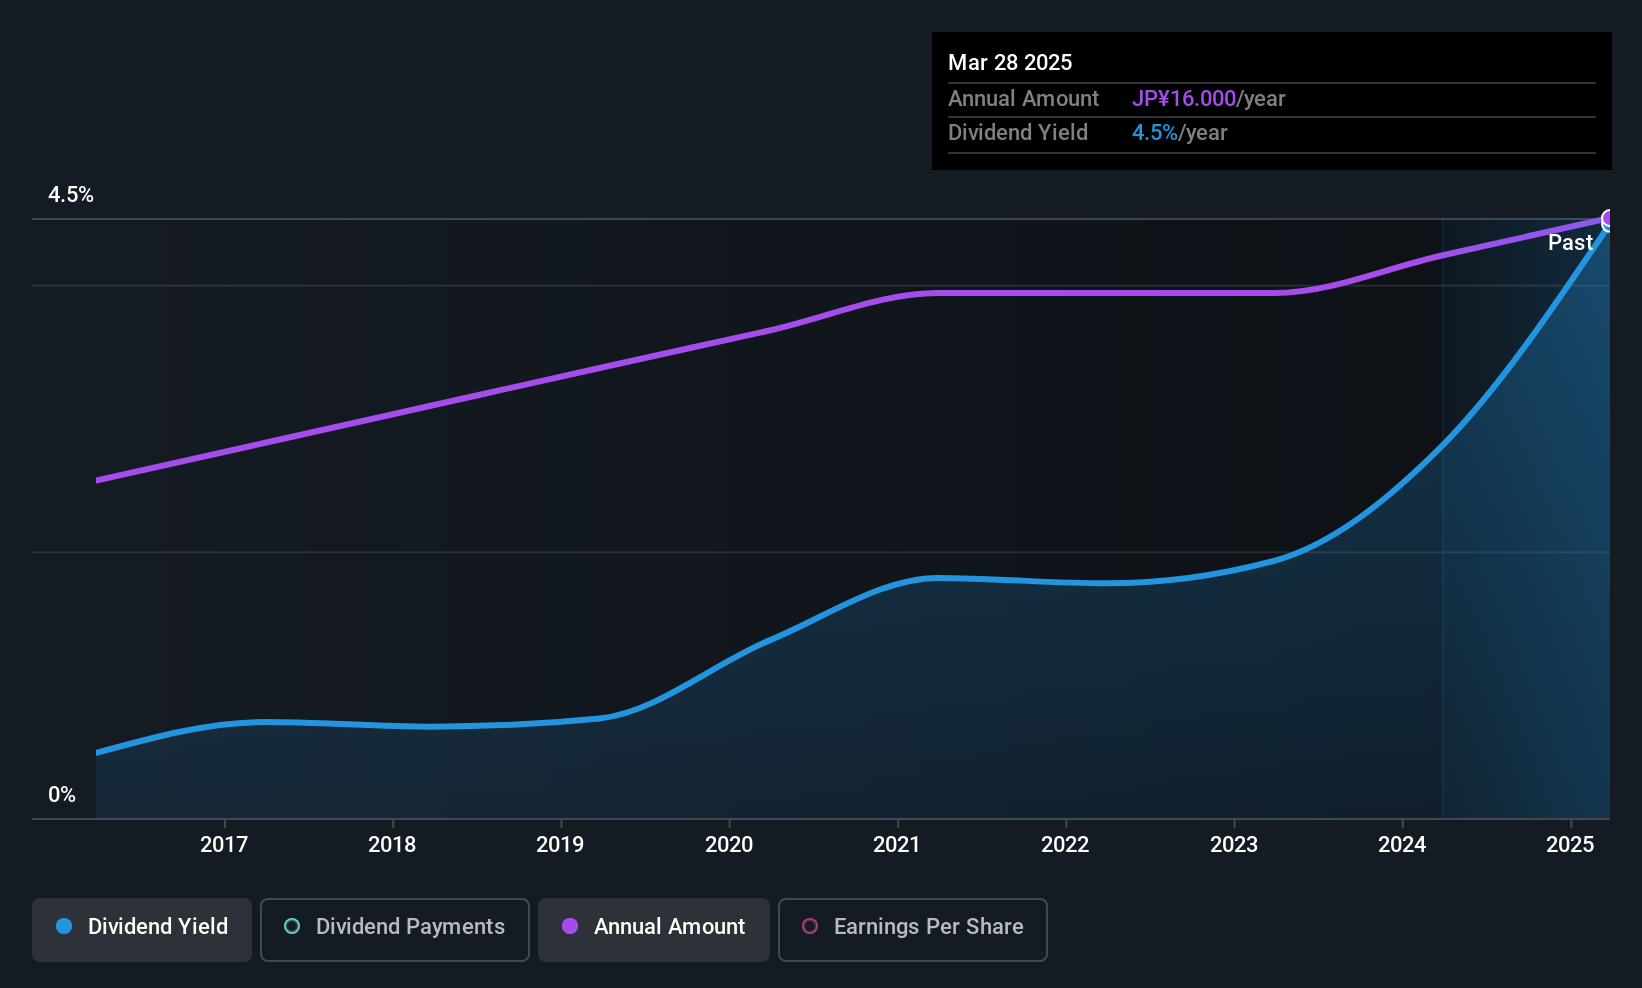The height and width of the screenshot is (988, 1642).
Task: Toggle the Dividend Yield legend button
Action: [142, 928]
